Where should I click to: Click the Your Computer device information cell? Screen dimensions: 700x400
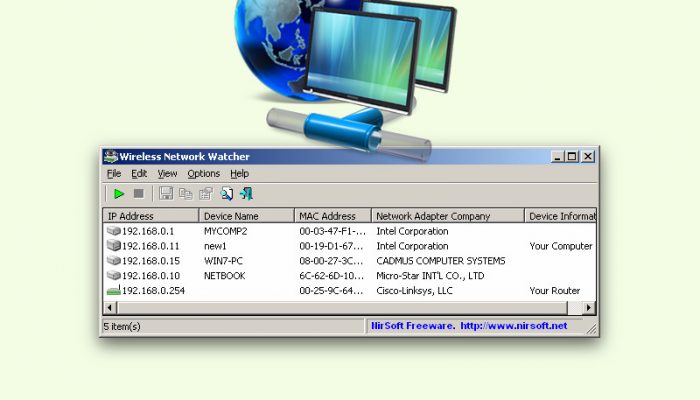point(561,246)
